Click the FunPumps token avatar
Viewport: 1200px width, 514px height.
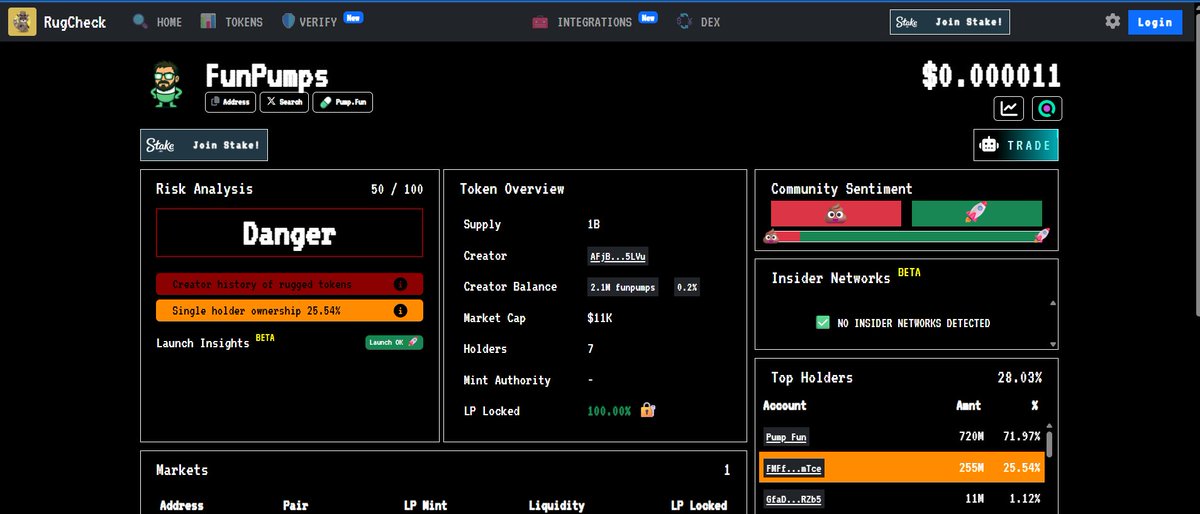(168, 85)
